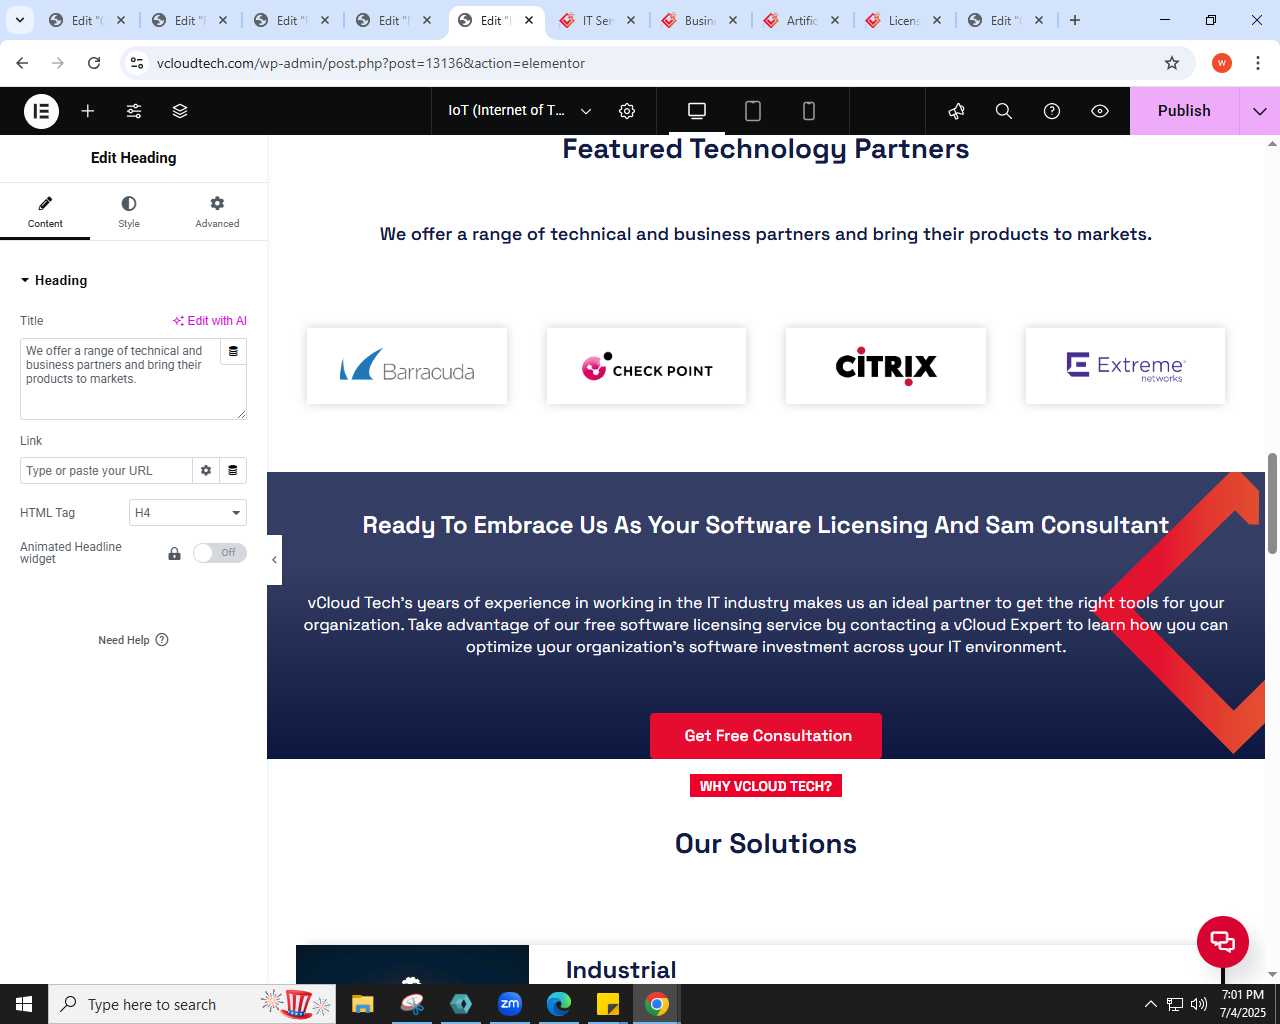Select the Extreme Networks partner logo
Image resolution: width=1280 pixels, height=1024 pixels.
tap(1125, 366)
